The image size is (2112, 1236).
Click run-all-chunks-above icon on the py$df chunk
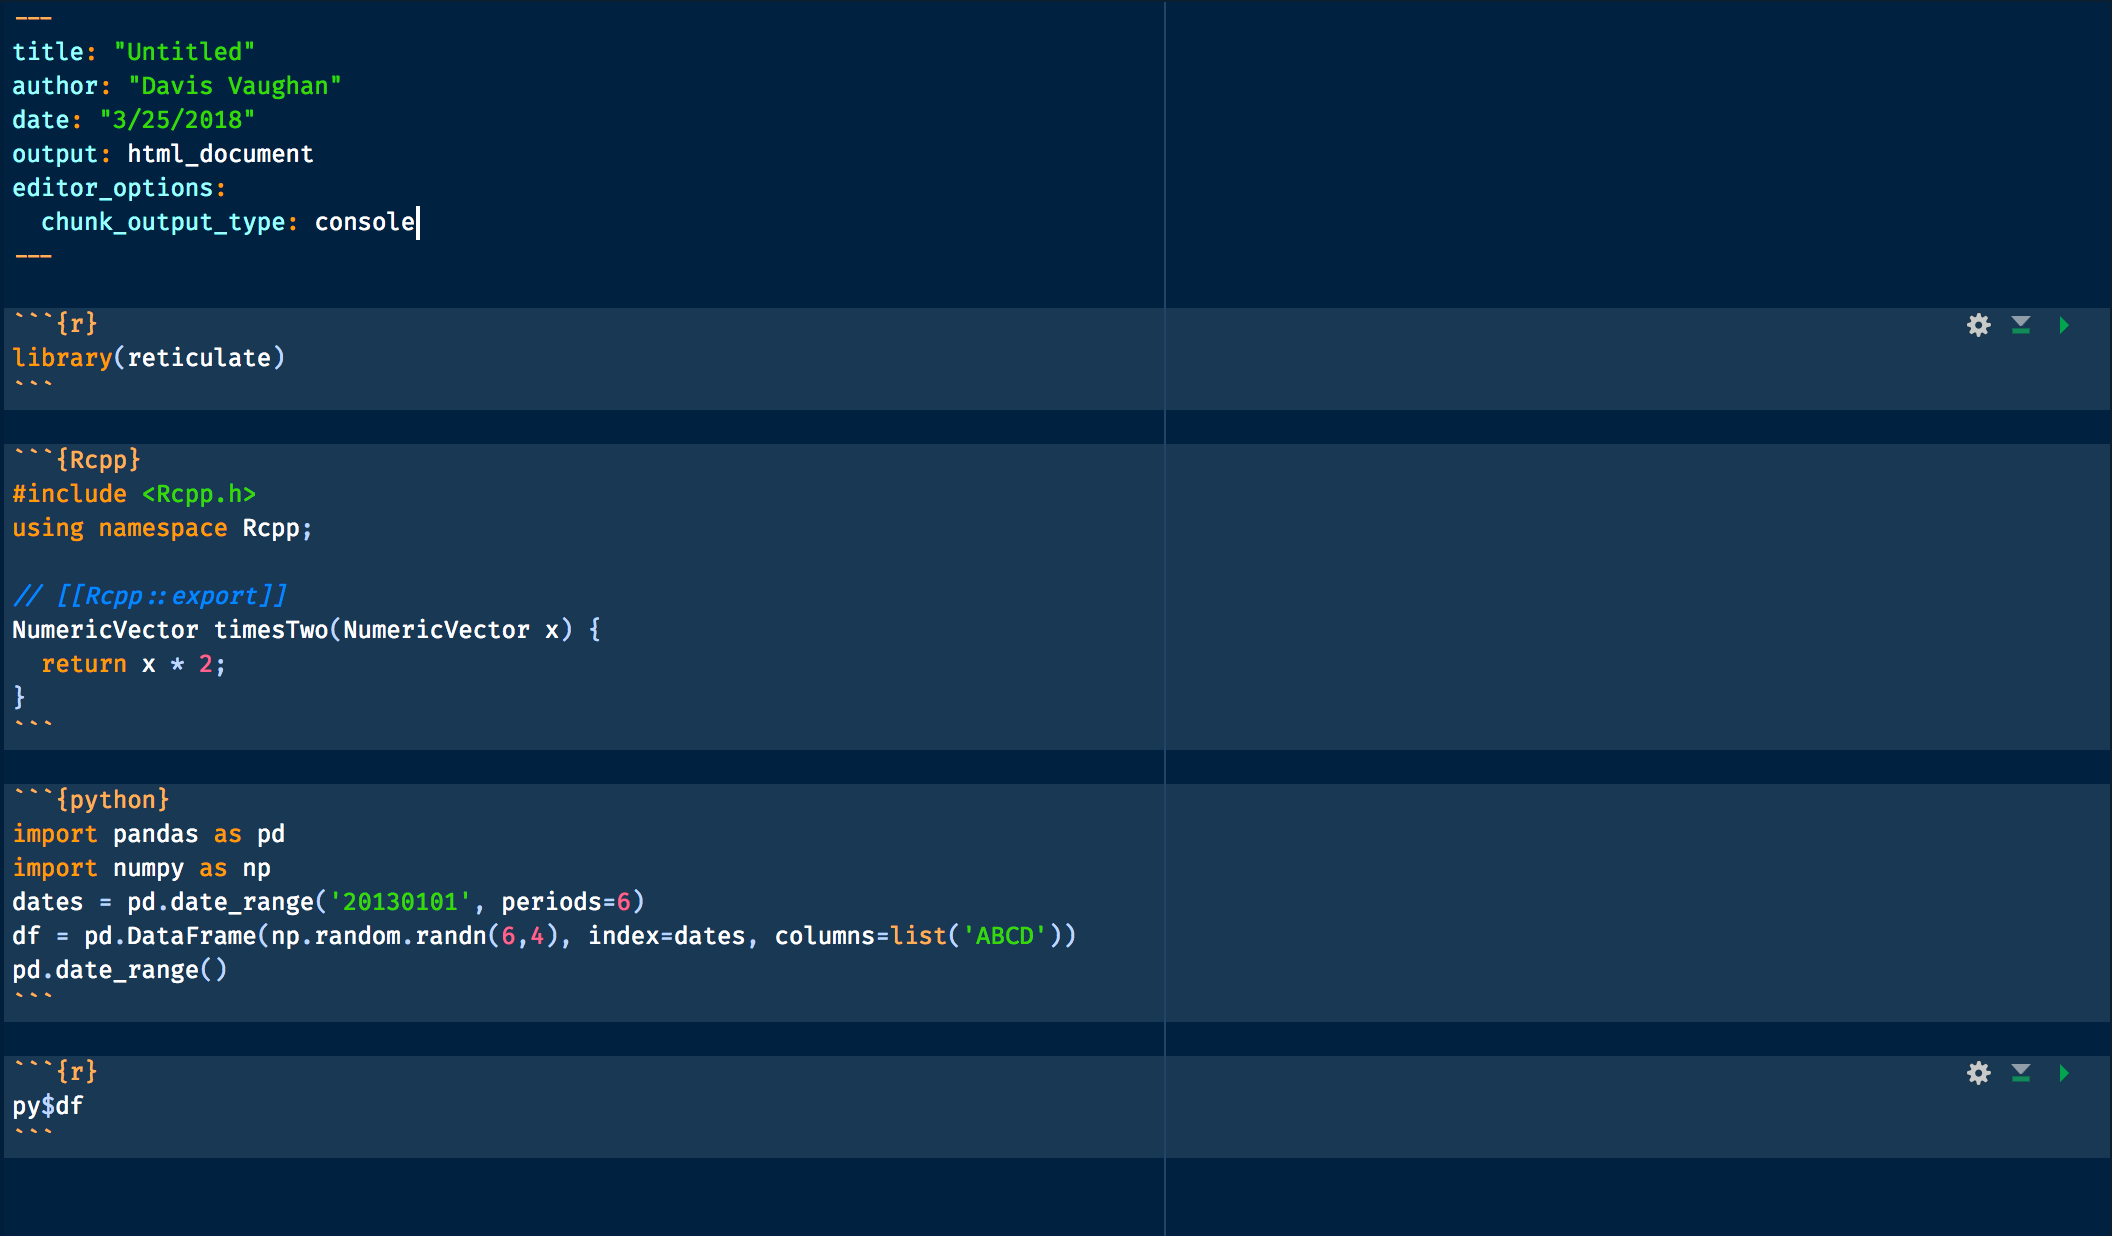coord(2021,1073)
